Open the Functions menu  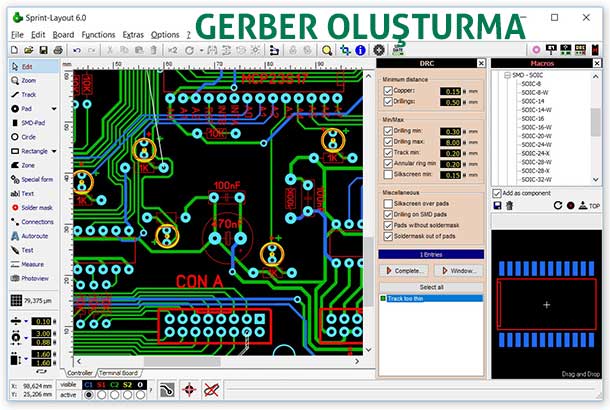(x=98, y=35)
